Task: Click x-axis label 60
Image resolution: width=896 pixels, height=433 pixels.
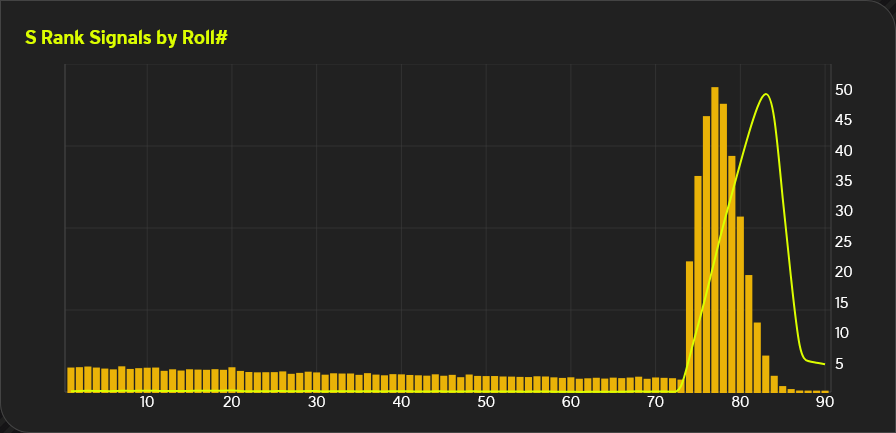Action: [570, 402]
